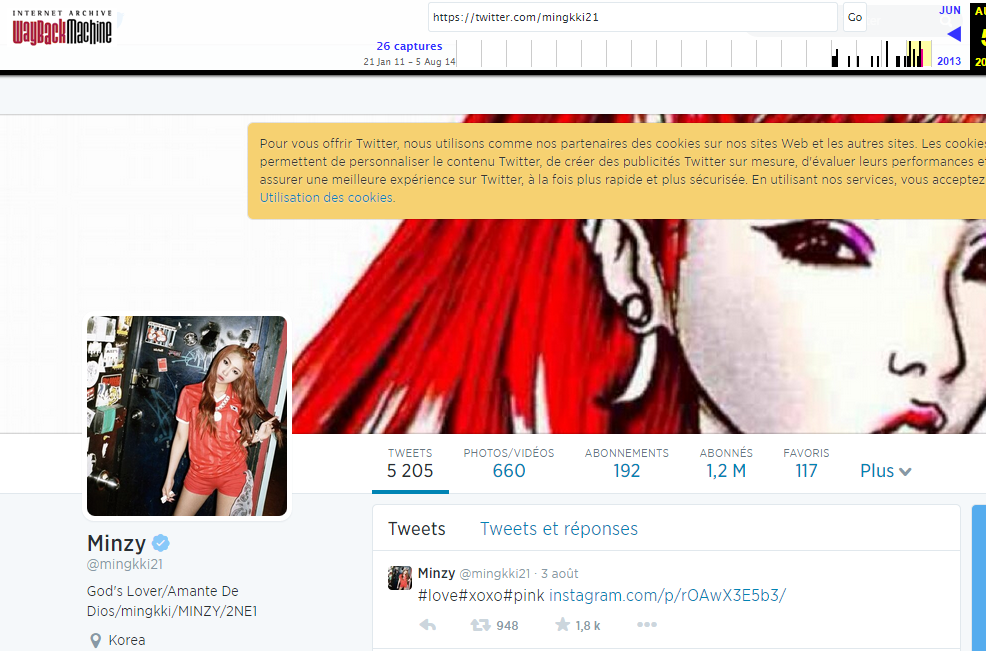Open the instagram.com/p/rOAwX3E5b3/ link
Viewport: 986px width, 651px height.
click(667, 596)
